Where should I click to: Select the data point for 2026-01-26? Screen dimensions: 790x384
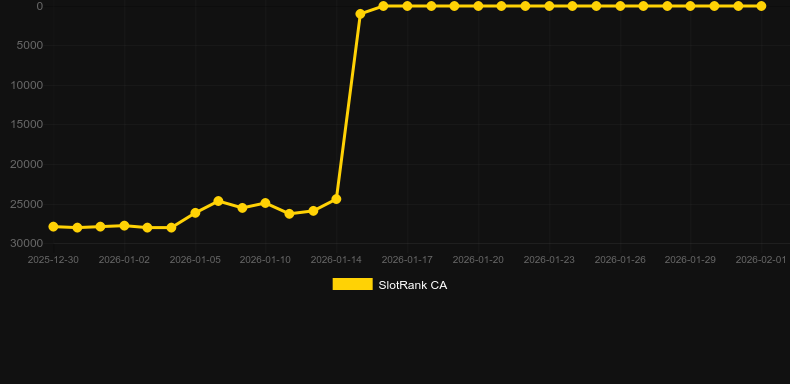[620, 6]
